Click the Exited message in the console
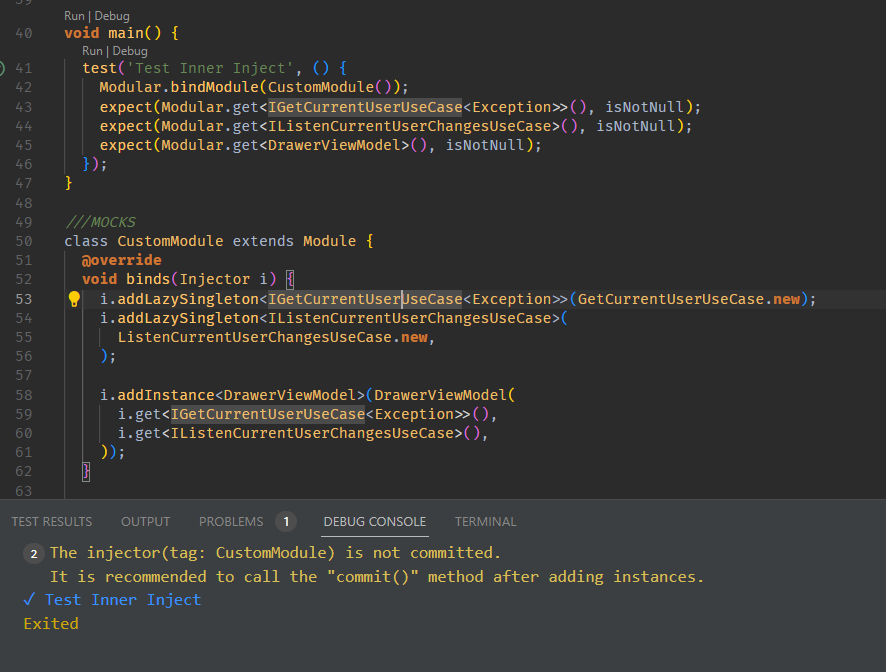This screenshot has width=886, height=672. point(51,623)
